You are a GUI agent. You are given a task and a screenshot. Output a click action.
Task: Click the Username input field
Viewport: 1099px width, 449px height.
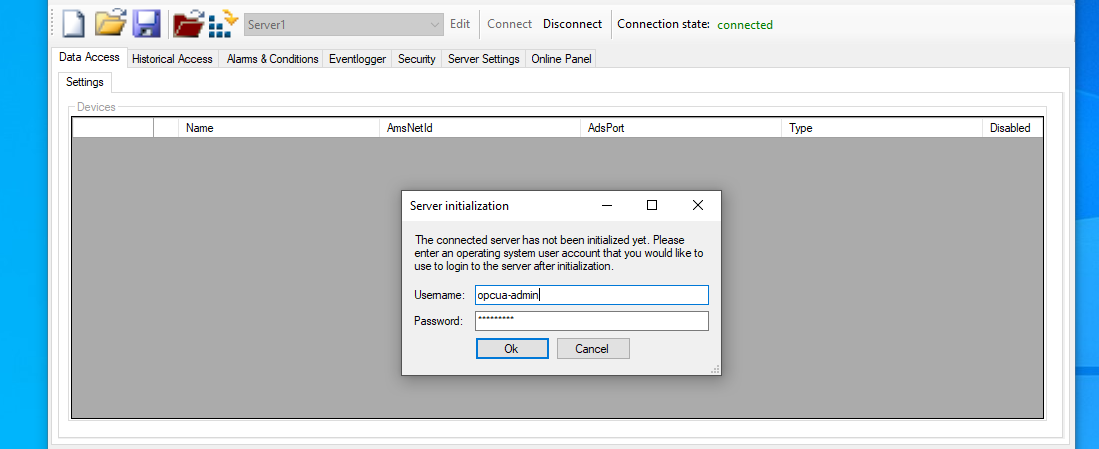[x=592, y=295]
